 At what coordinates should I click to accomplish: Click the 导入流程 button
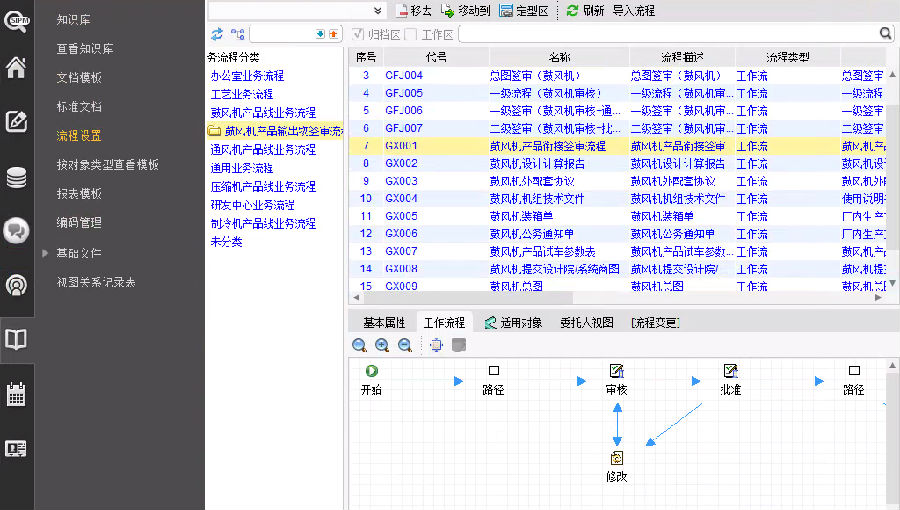(634, 10)
